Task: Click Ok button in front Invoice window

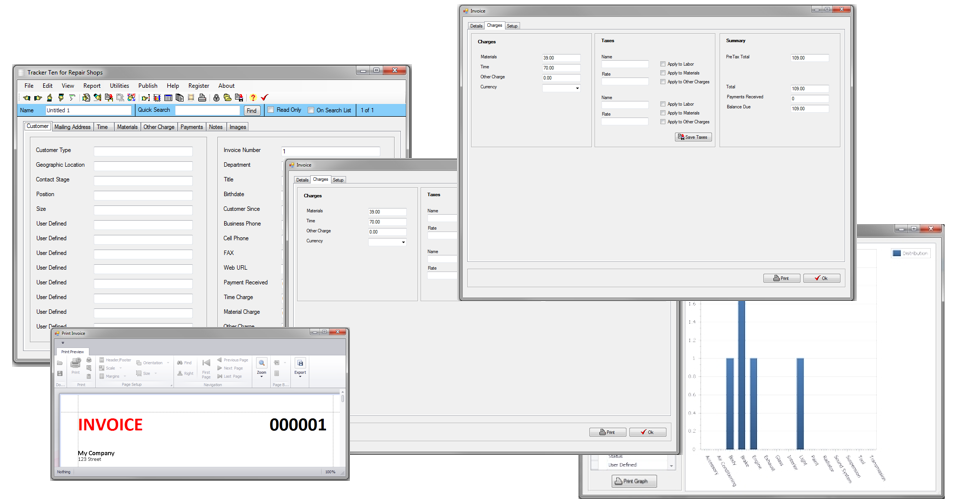Action: pyautogui.click(x=822, y=278)
